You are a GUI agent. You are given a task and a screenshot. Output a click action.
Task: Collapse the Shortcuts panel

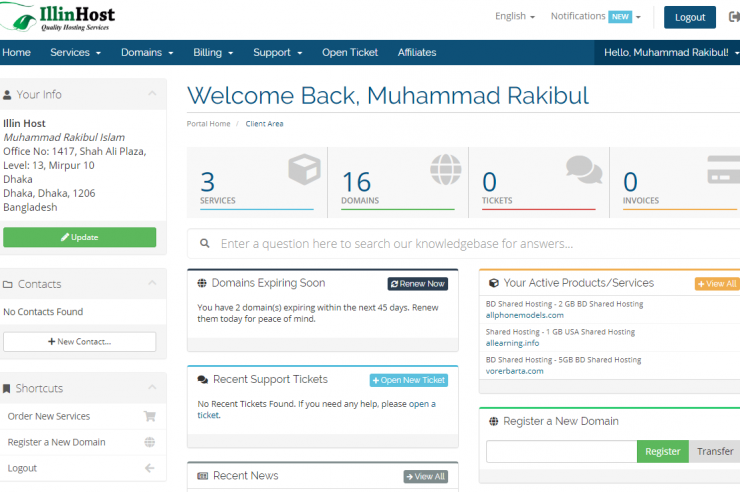152,388
